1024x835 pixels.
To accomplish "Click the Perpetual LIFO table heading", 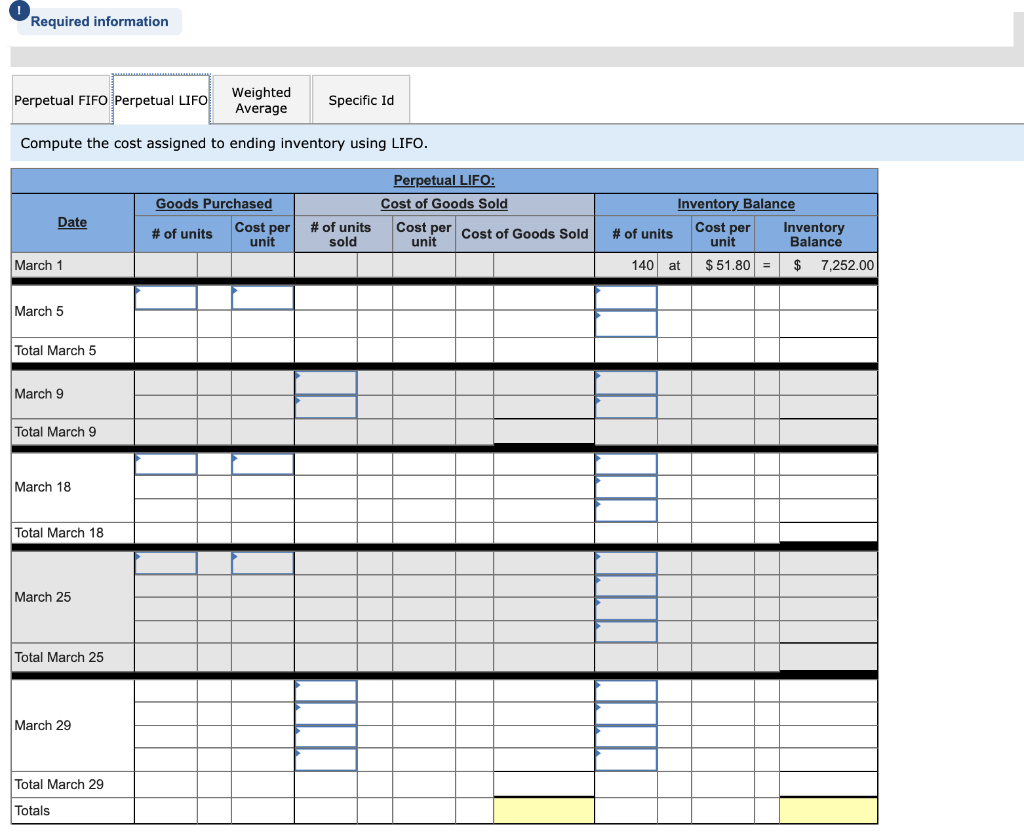I will tap(444, 180).
